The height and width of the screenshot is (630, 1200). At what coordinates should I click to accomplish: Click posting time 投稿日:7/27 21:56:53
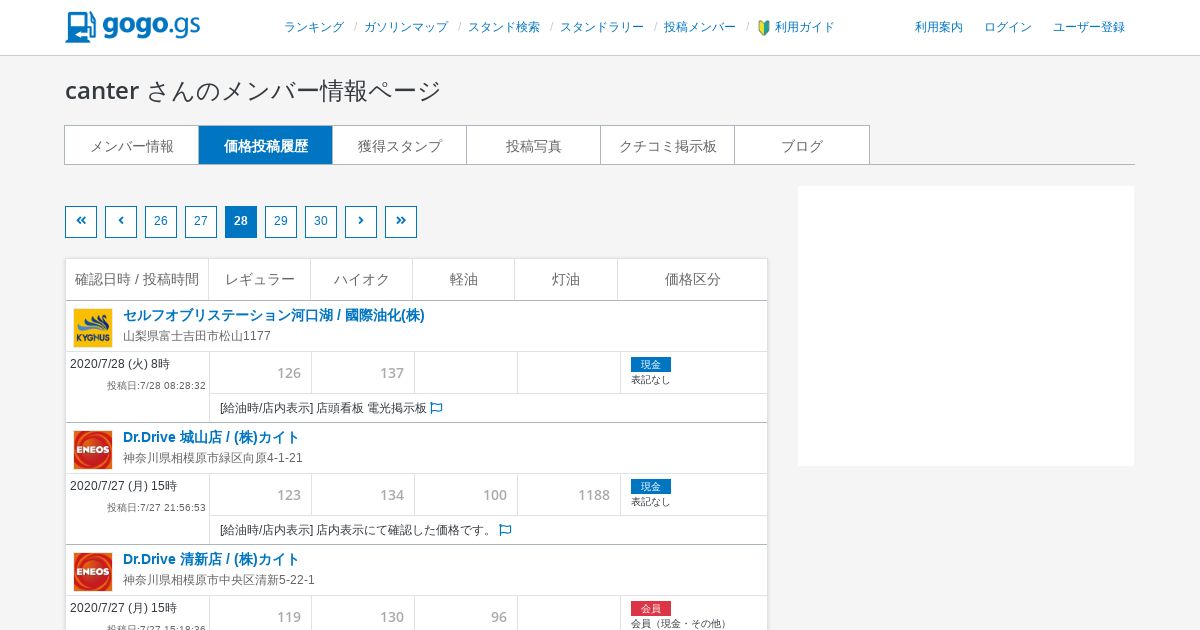click(156, 508)
